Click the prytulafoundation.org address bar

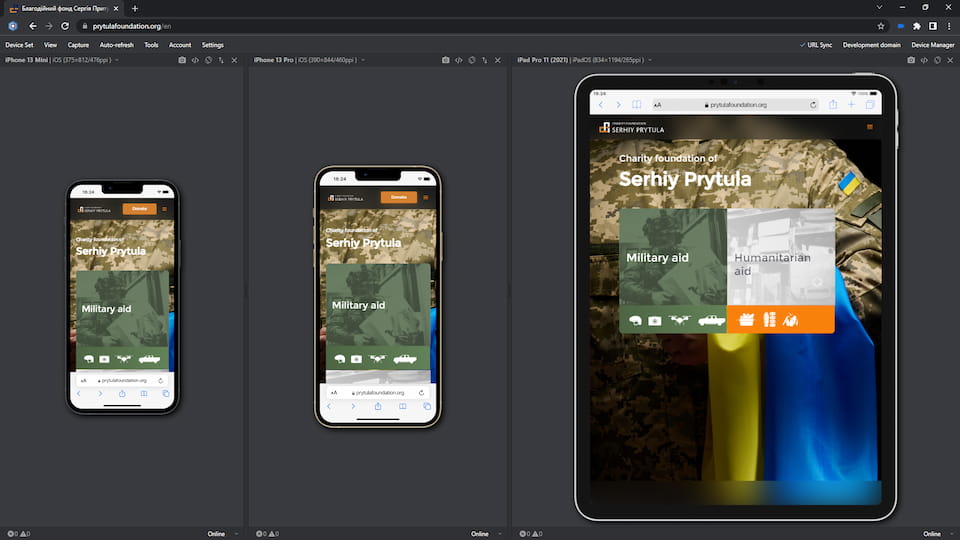478,26
